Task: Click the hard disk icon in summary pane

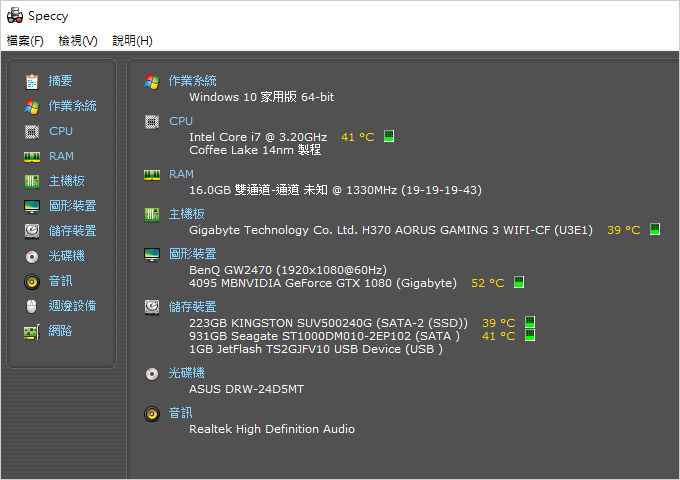Action: [x=152, y=307]
